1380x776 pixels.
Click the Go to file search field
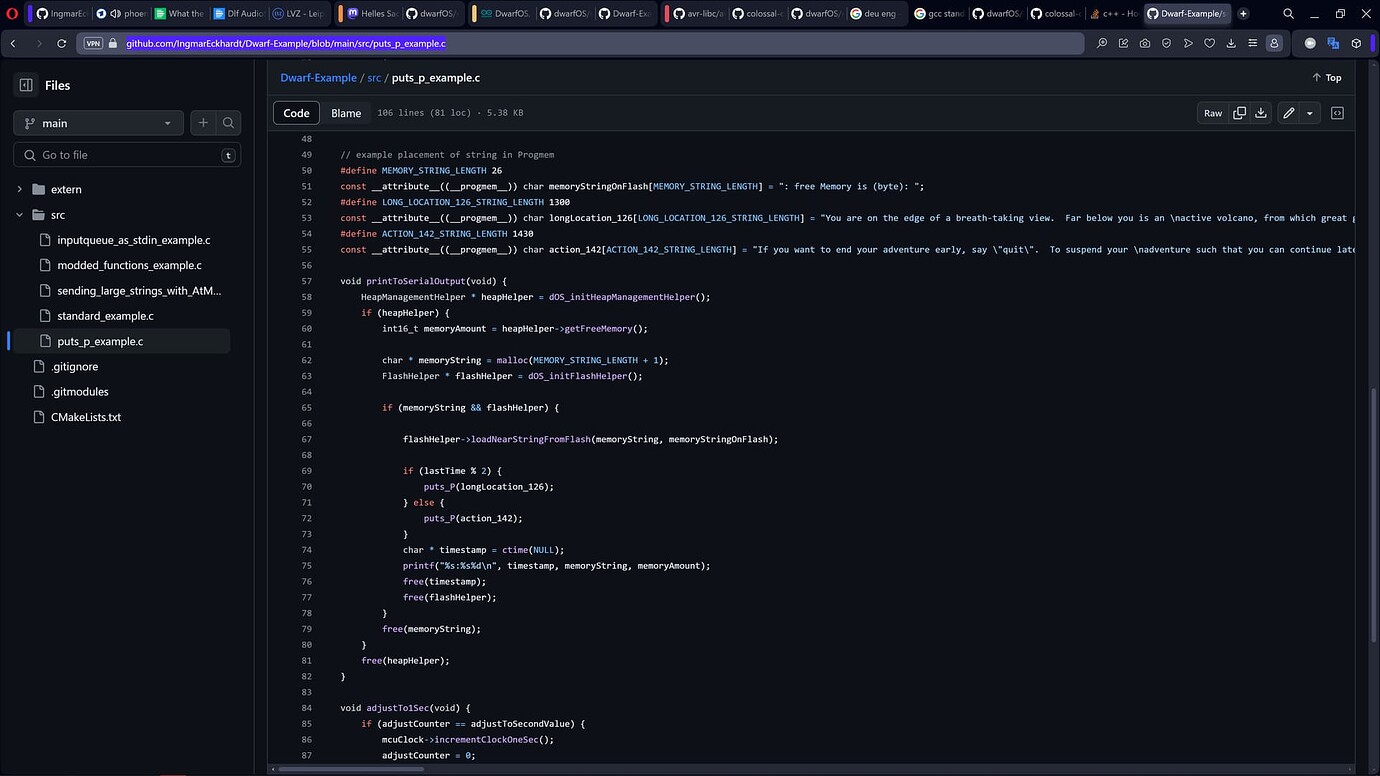[127, 155]
